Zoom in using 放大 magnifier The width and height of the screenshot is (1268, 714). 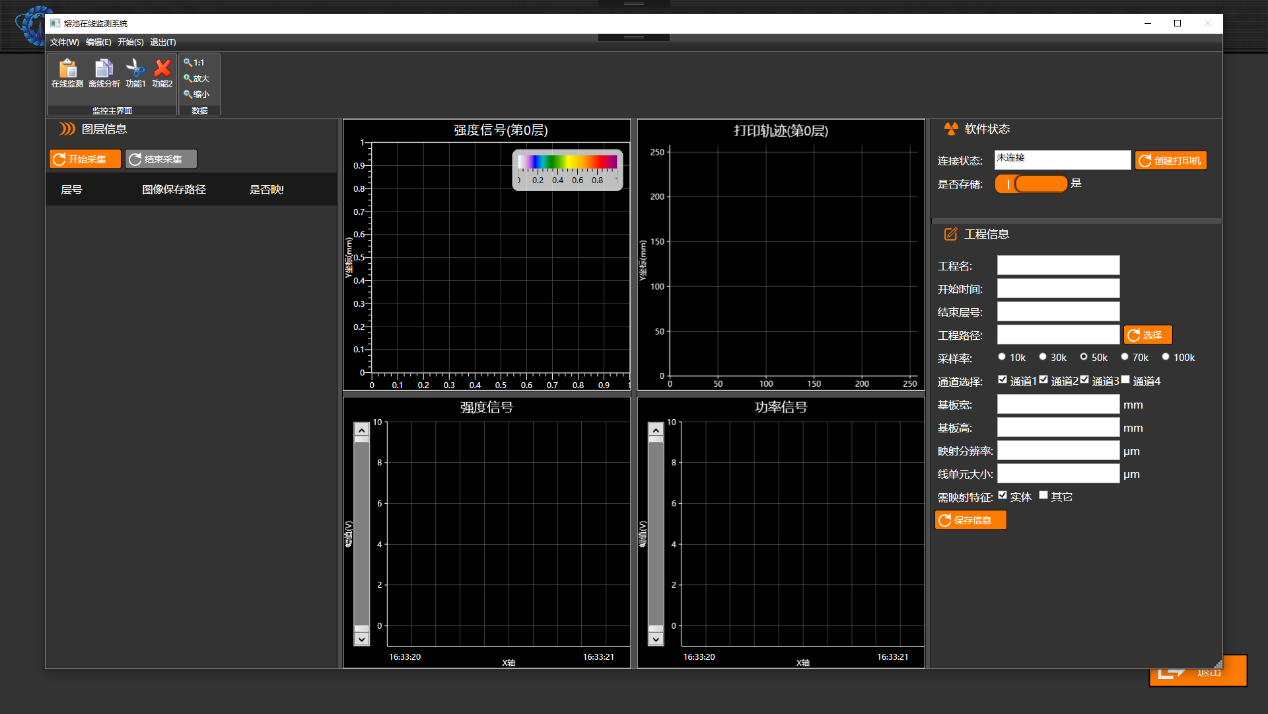[x=195, y=78]
